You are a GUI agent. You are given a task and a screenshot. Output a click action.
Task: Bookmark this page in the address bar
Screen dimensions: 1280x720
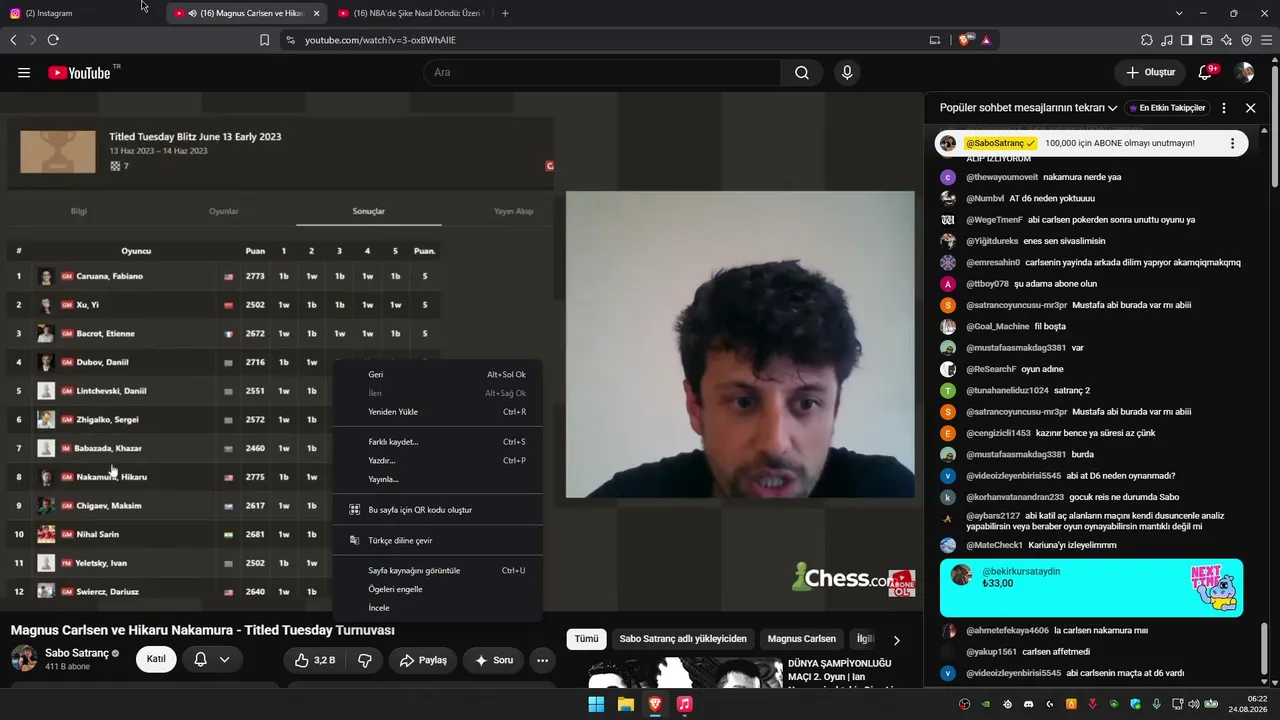(x=264, y=40)
